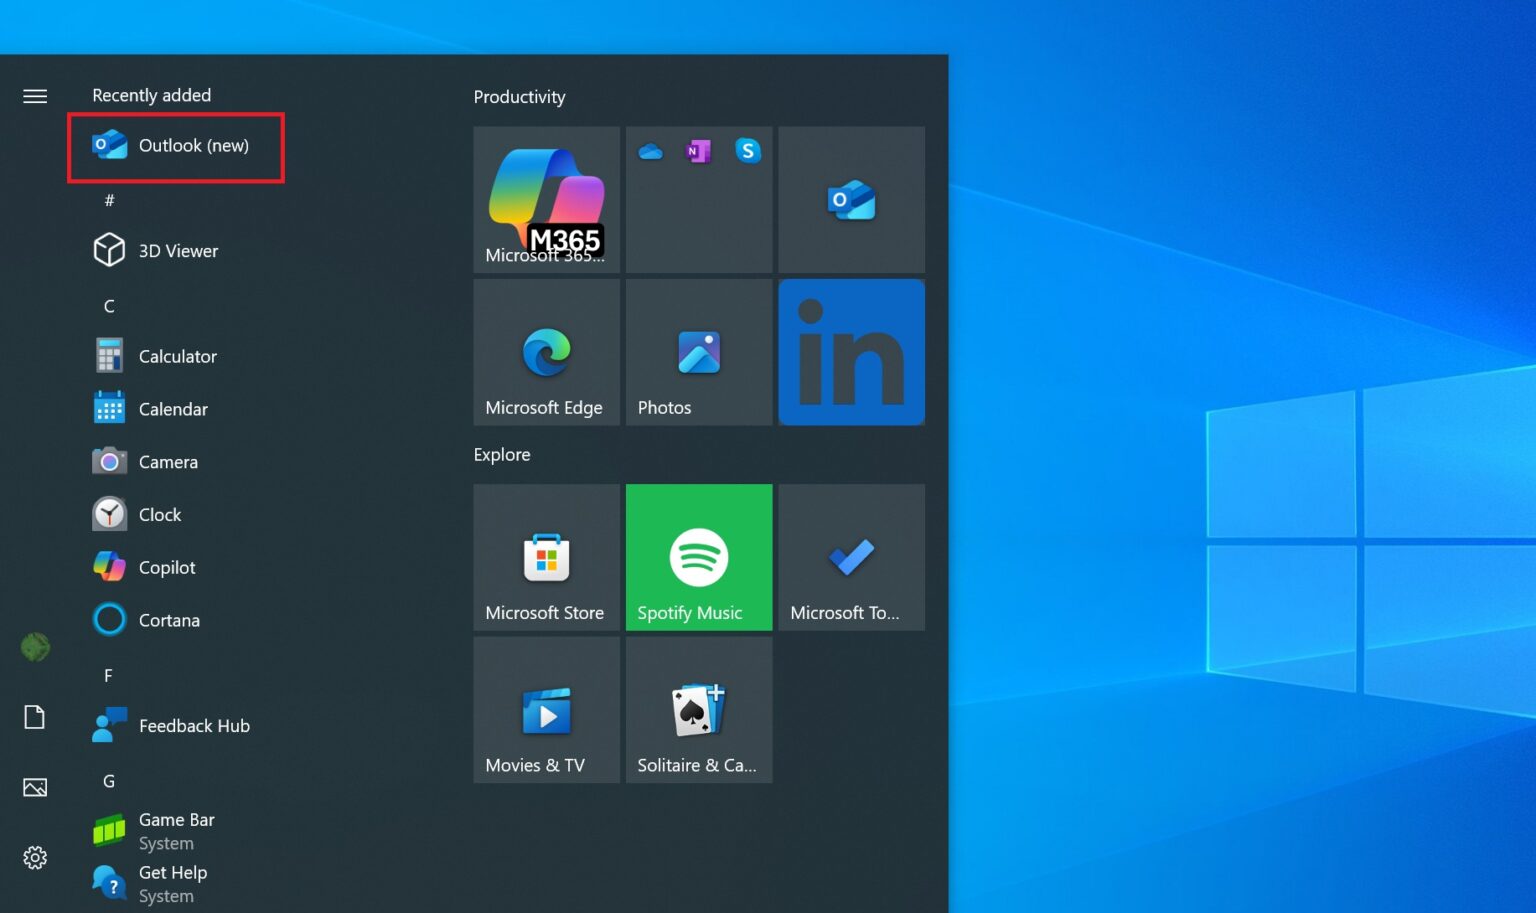Open Microsoft To Do tile
Screen dimensions: 1536x913
[851, 557]
